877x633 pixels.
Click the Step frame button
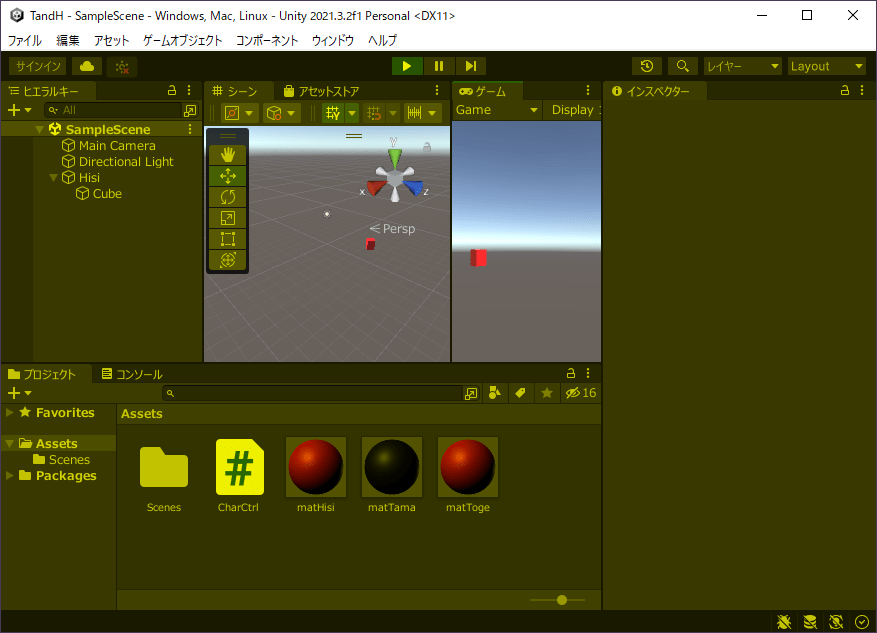pyautogui.click(x=470, y=66)
